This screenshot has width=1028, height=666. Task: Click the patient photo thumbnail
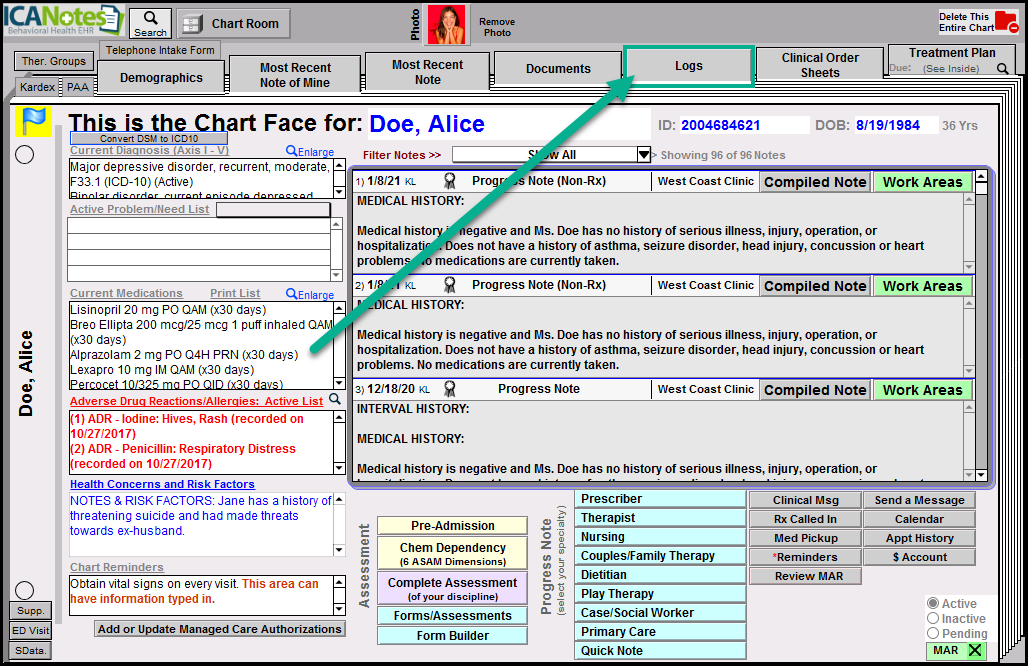[447, 25]
